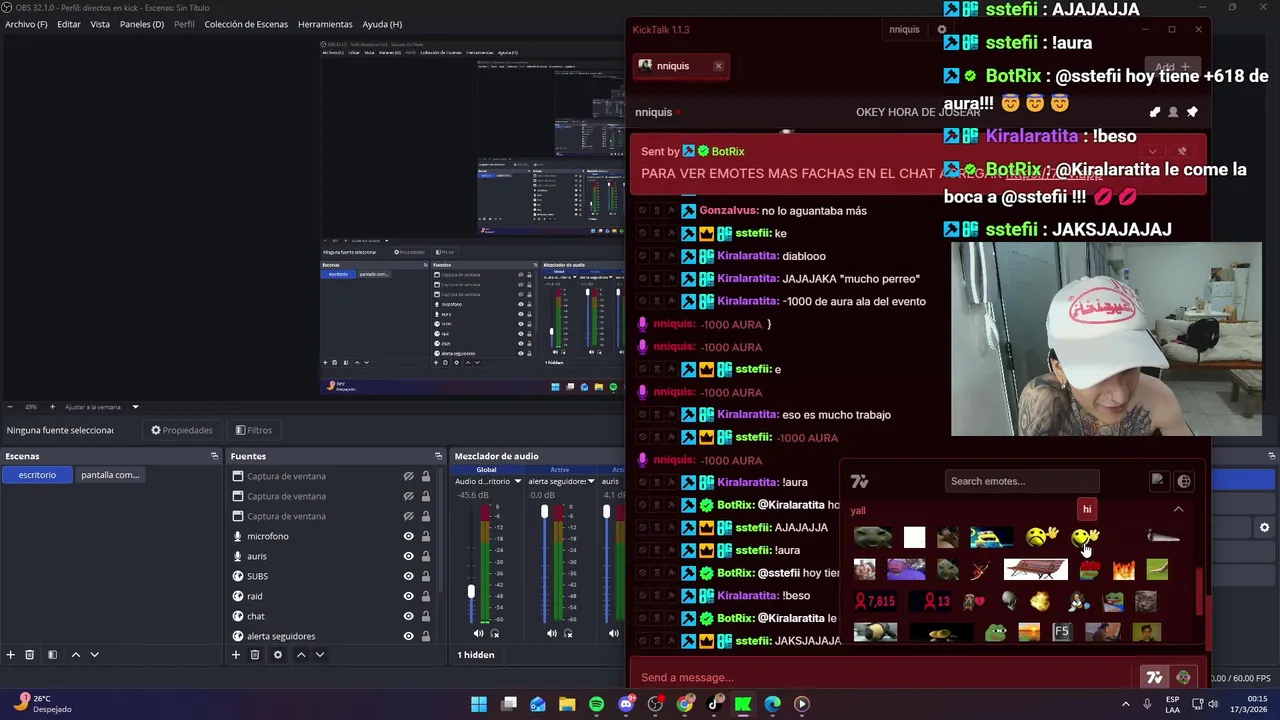Image resolution: width=1280 pixels, height=720 pixels.
Task: Show the second Captura de ventana source
Action: tap(408, 496)
